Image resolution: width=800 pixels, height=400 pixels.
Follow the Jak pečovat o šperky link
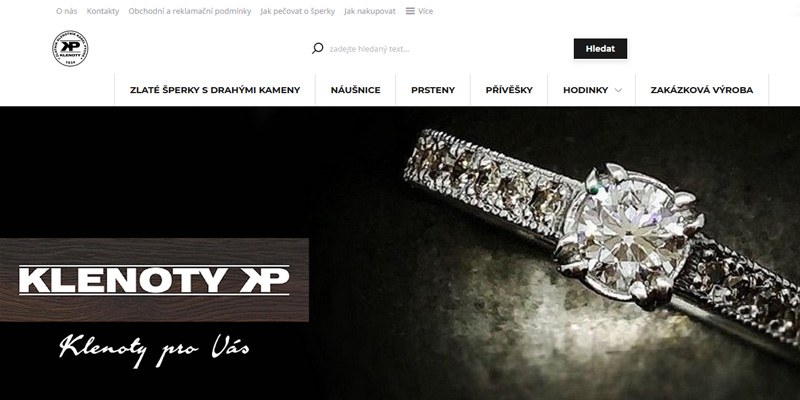coord(297,11)
